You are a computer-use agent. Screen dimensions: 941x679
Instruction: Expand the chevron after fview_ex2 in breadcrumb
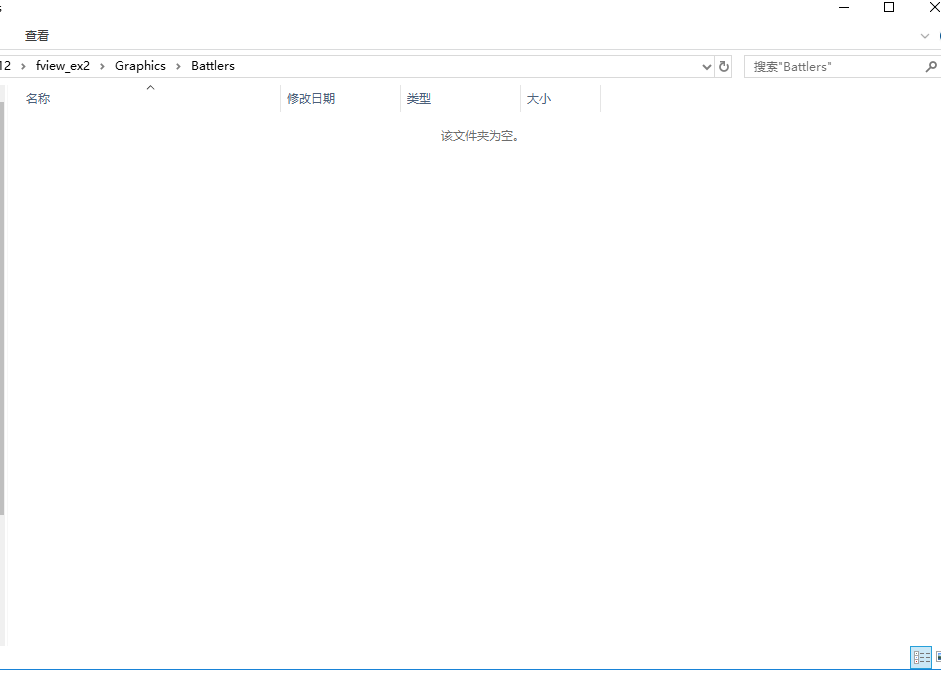click(x=102, y=66)
